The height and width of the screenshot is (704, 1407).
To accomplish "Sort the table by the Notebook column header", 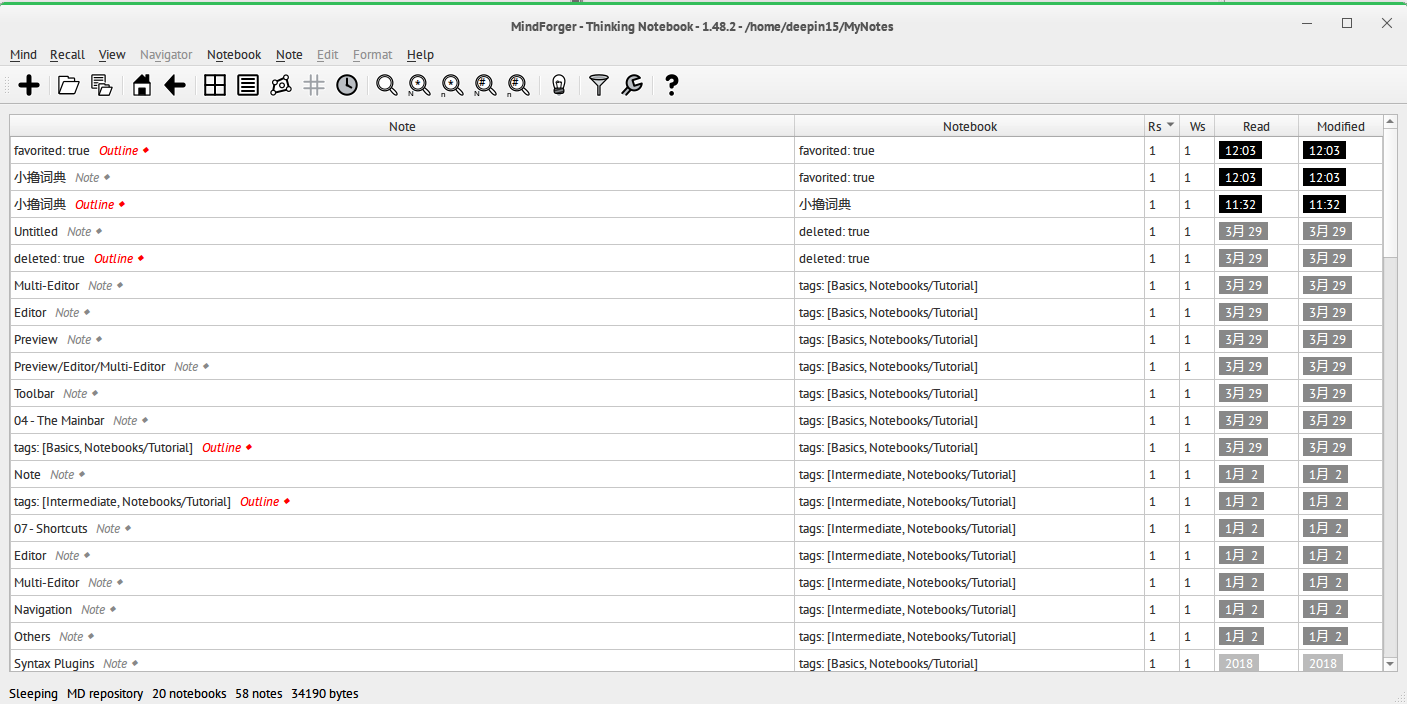I will 970,126.
